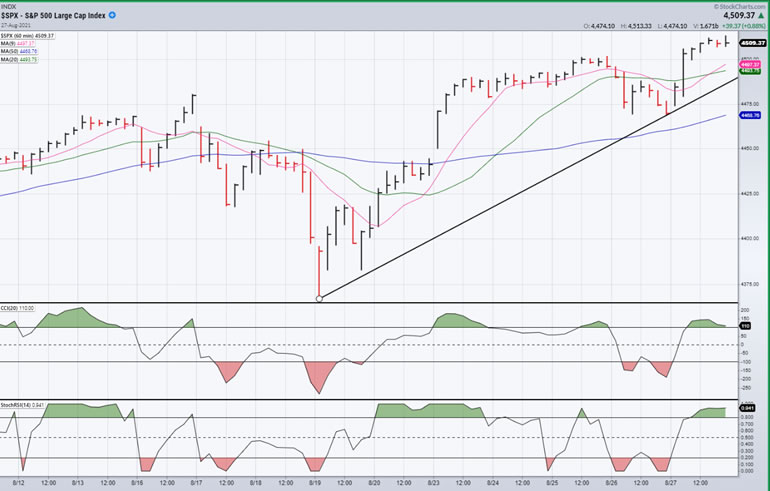770x491 pixels.
Task: Click the 4400.00 price axis label
Action: tap(749, 239)
